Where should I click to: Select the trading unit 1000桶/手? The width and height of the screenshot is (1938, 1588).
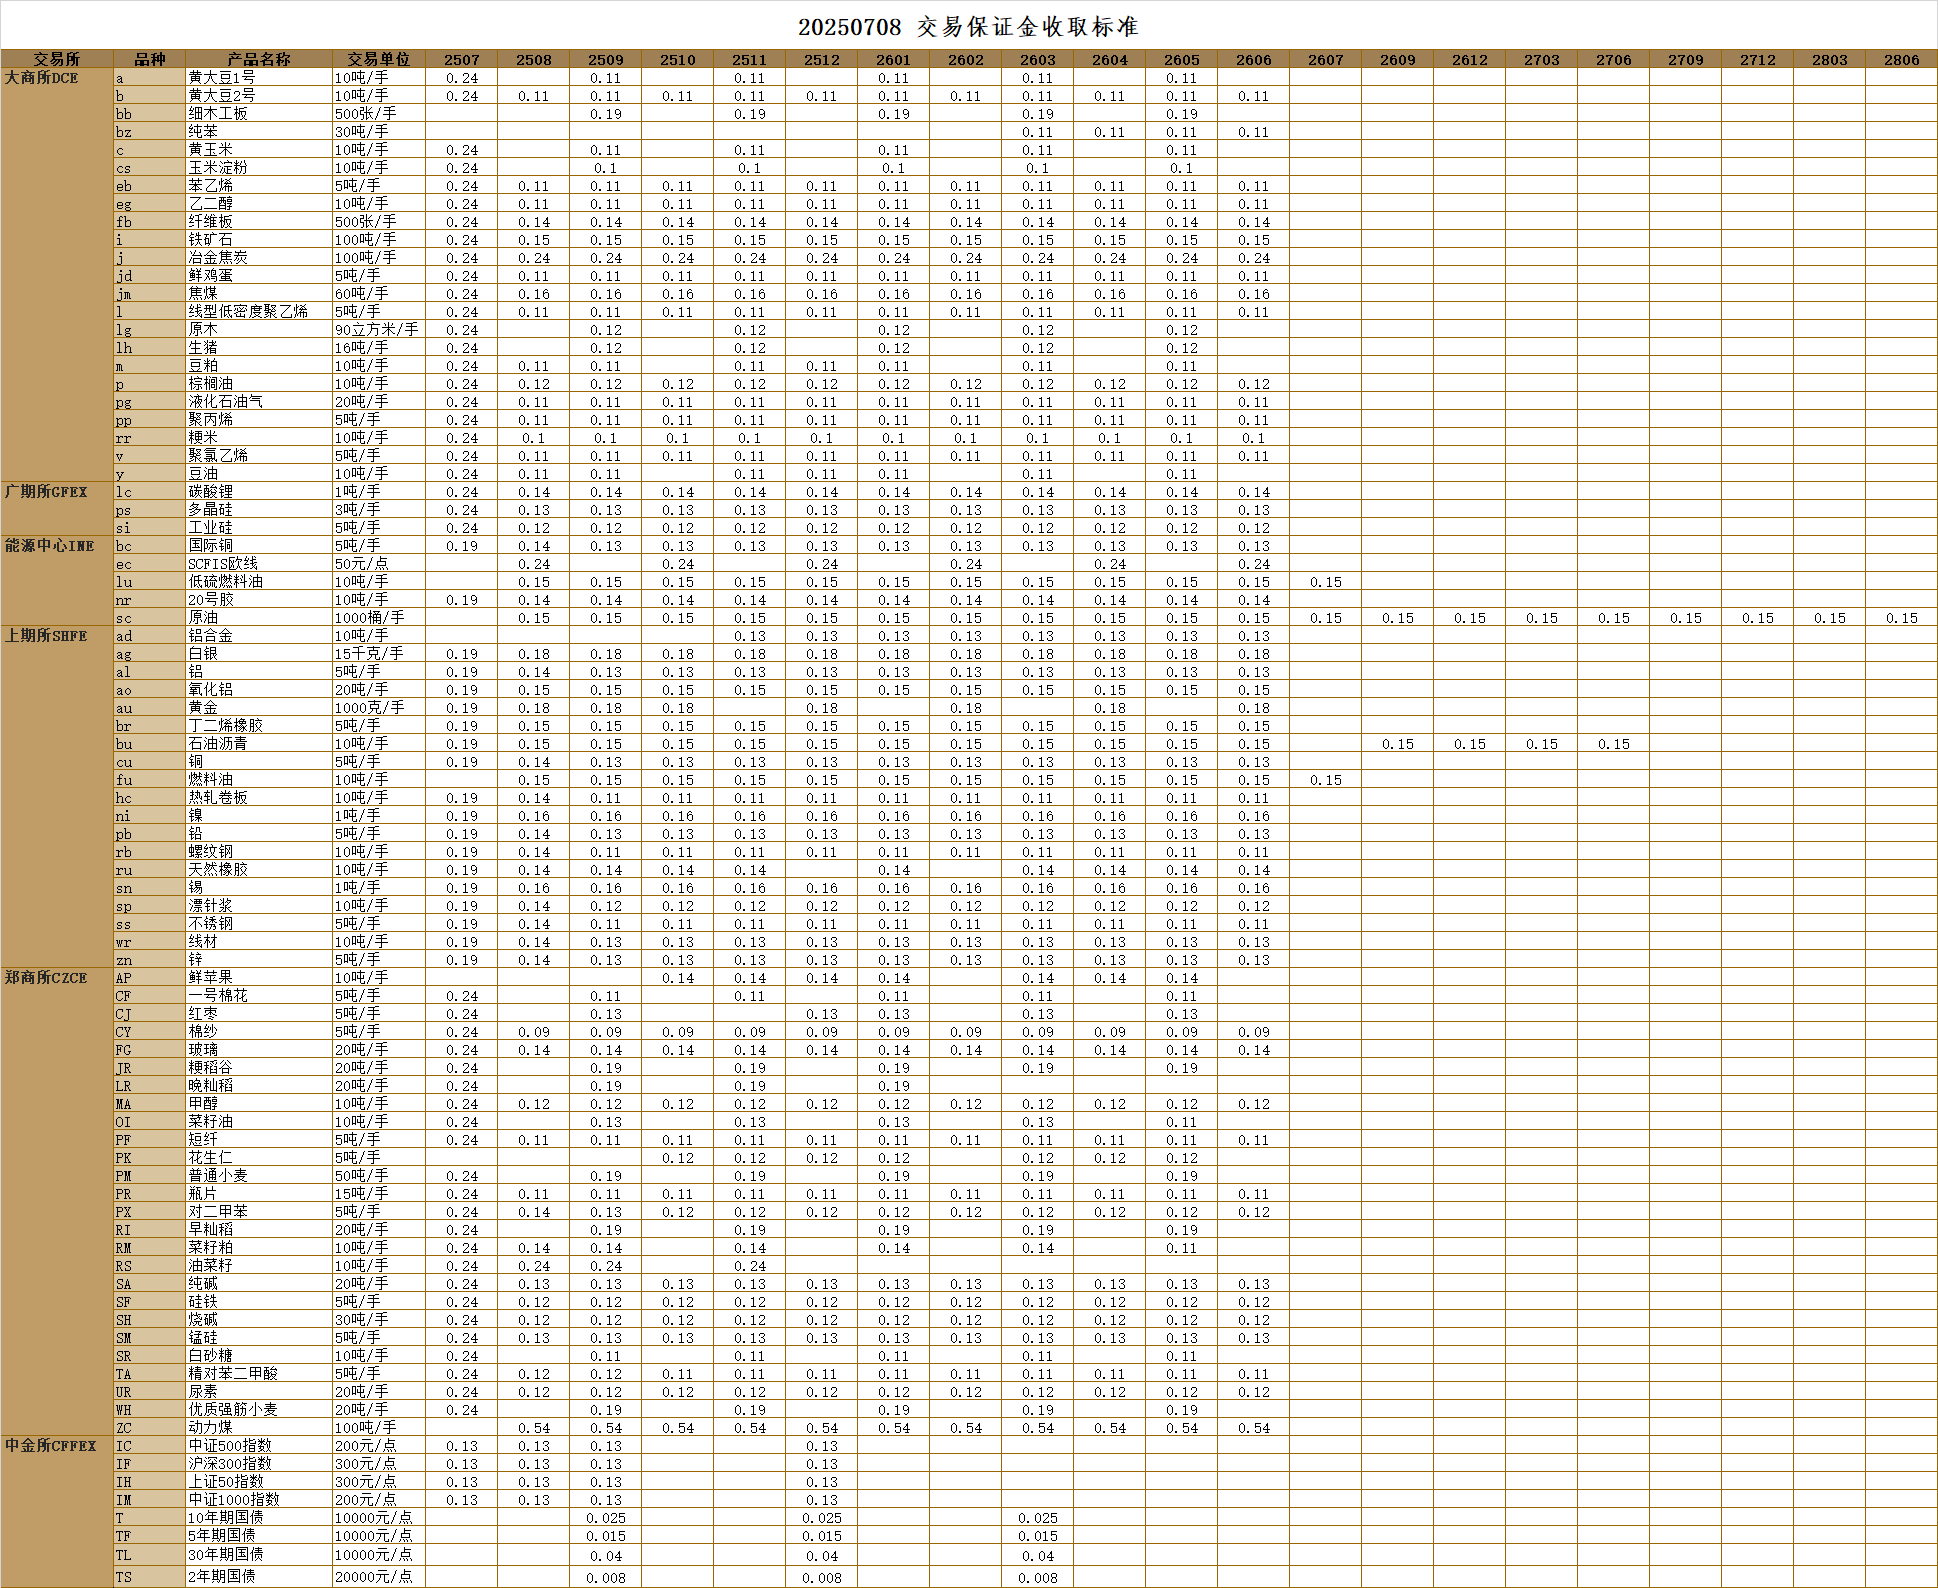point(370,618)
